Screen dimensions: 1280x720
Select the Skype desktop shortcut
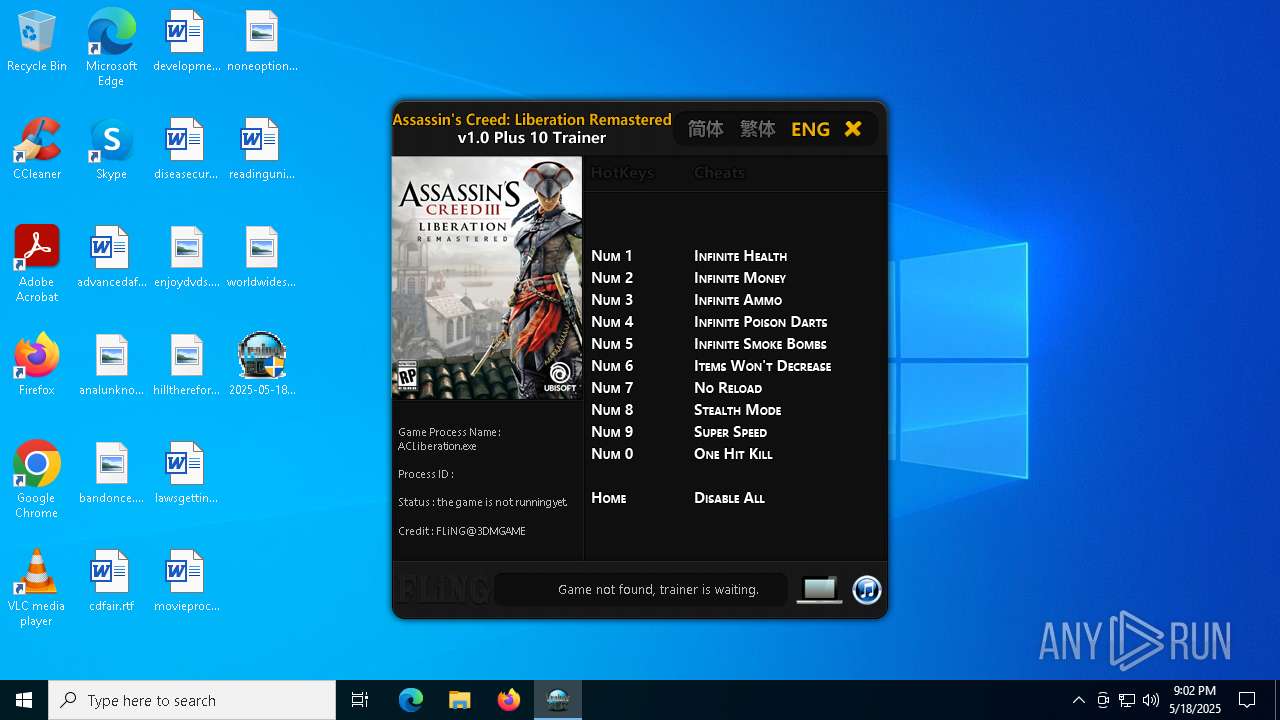pos(111,150)
